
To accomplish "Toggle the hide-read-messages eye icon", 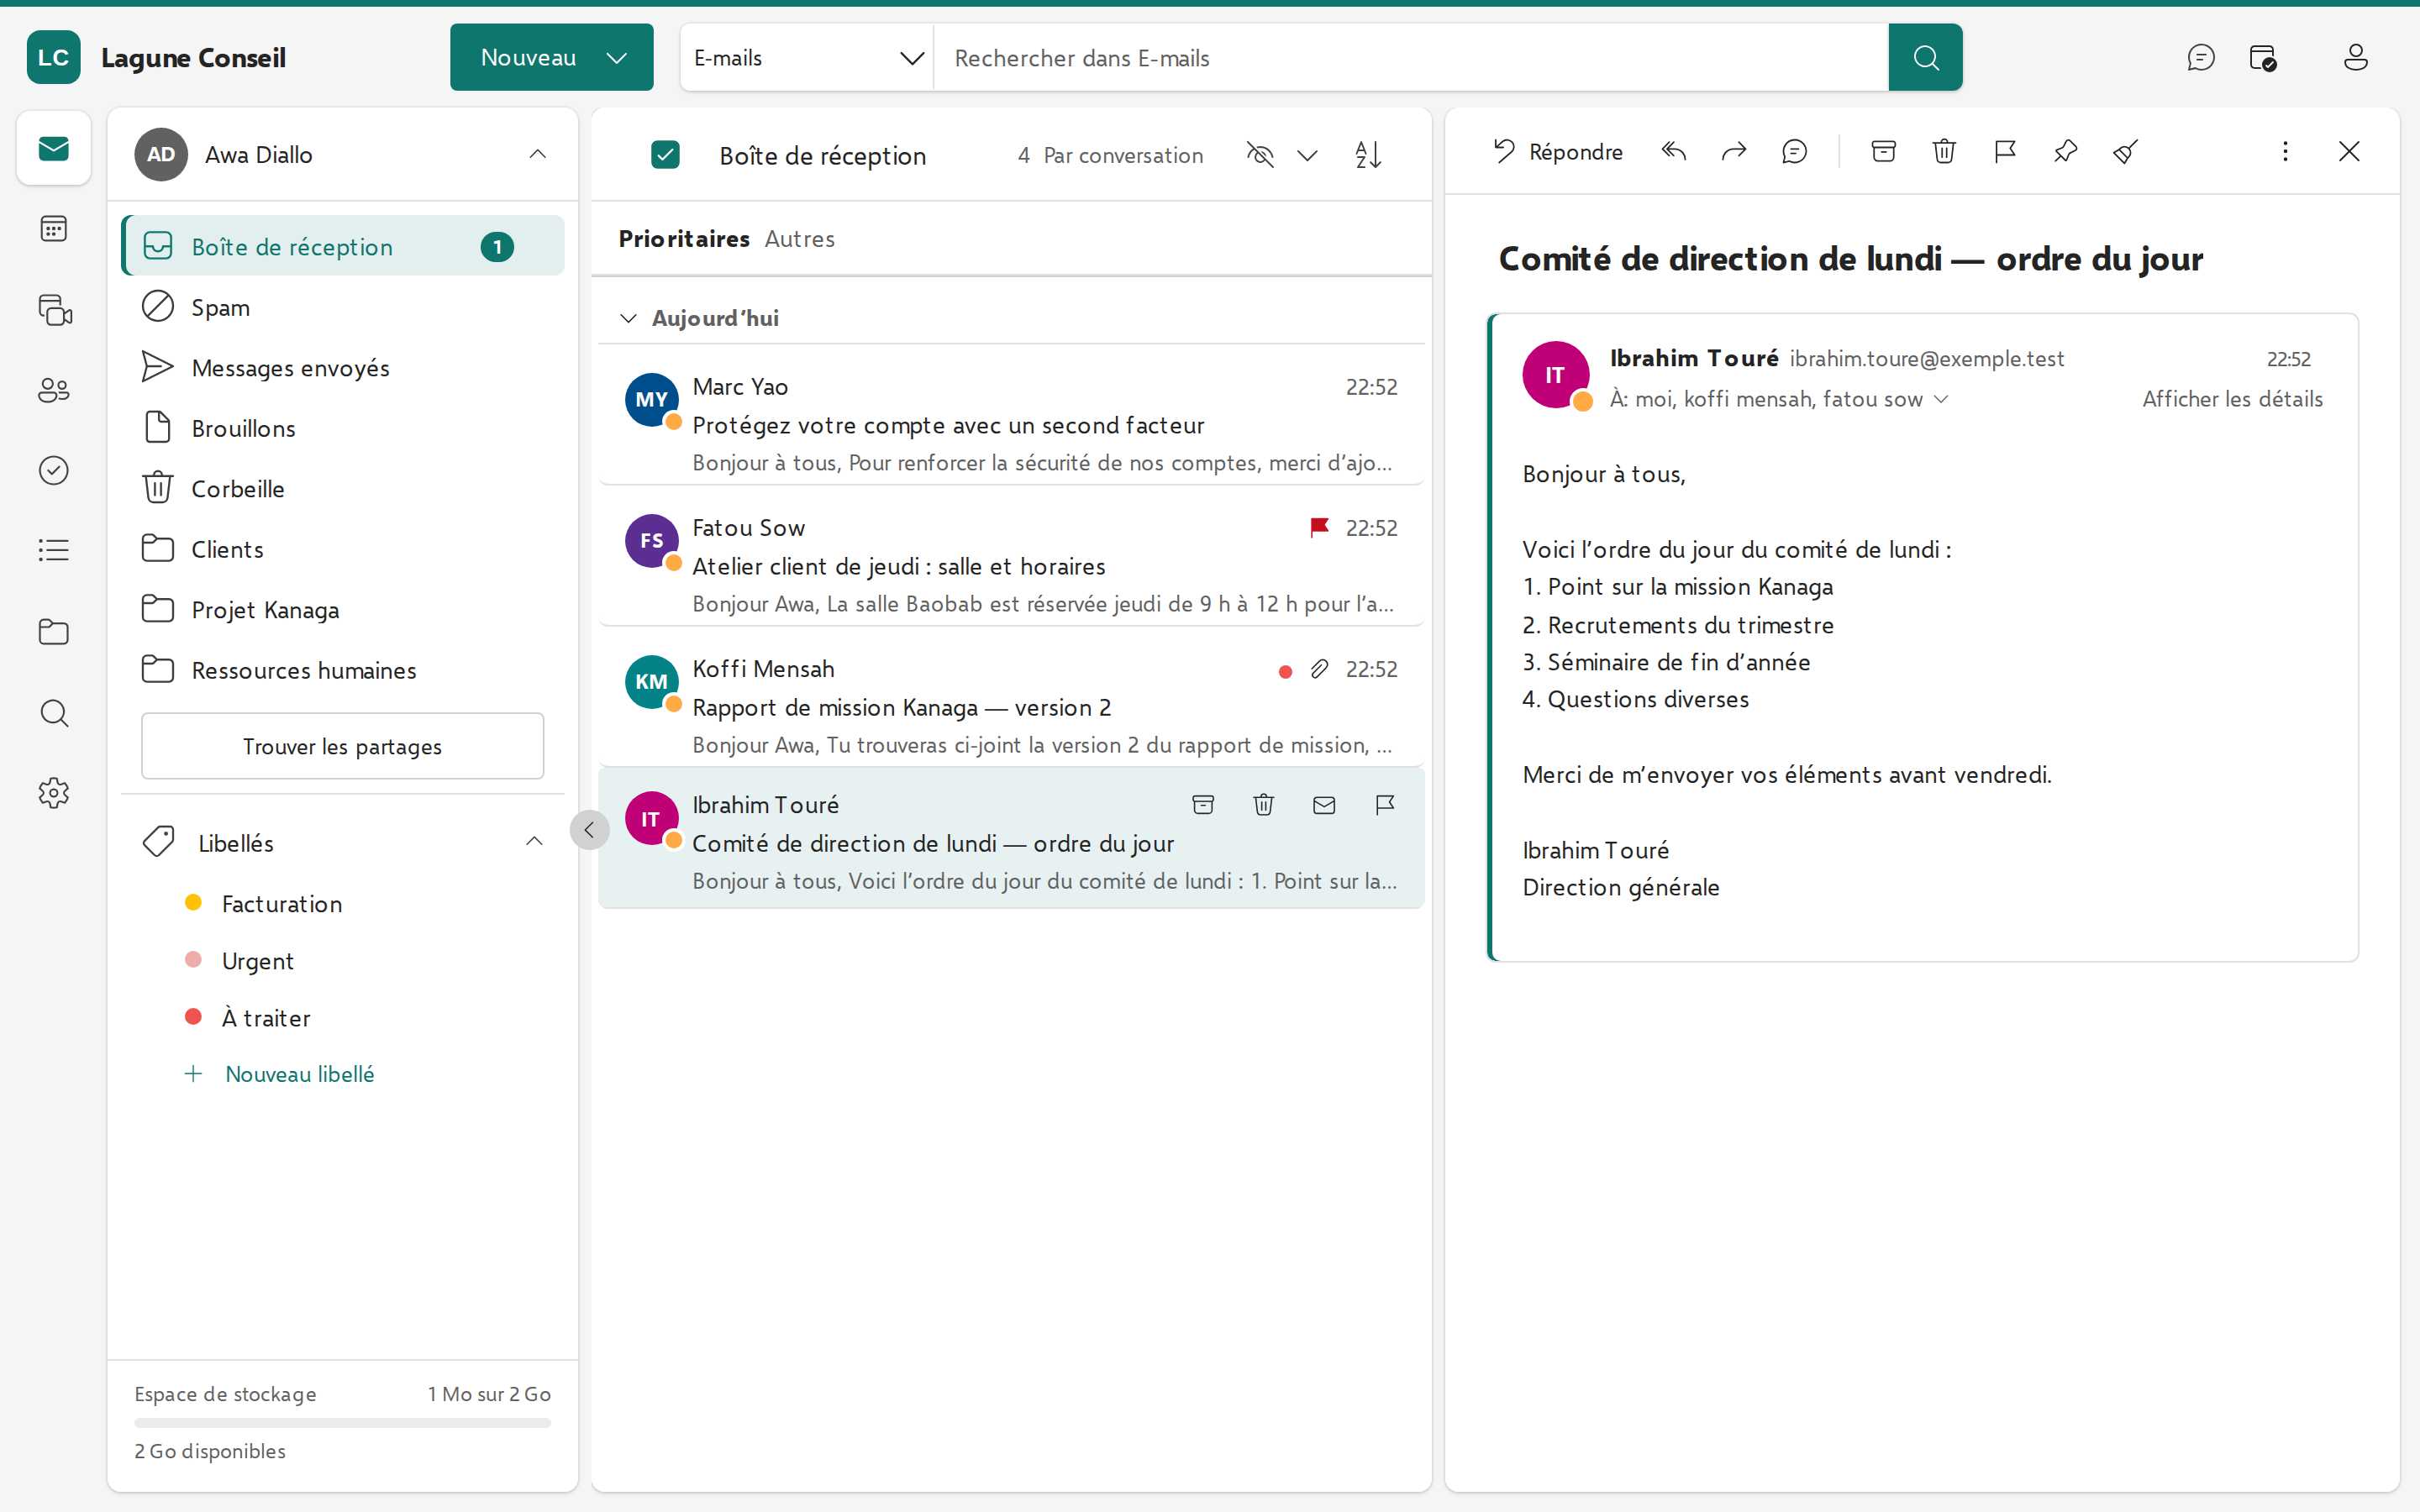I will pyautogui.click(x=1260, y=155).
